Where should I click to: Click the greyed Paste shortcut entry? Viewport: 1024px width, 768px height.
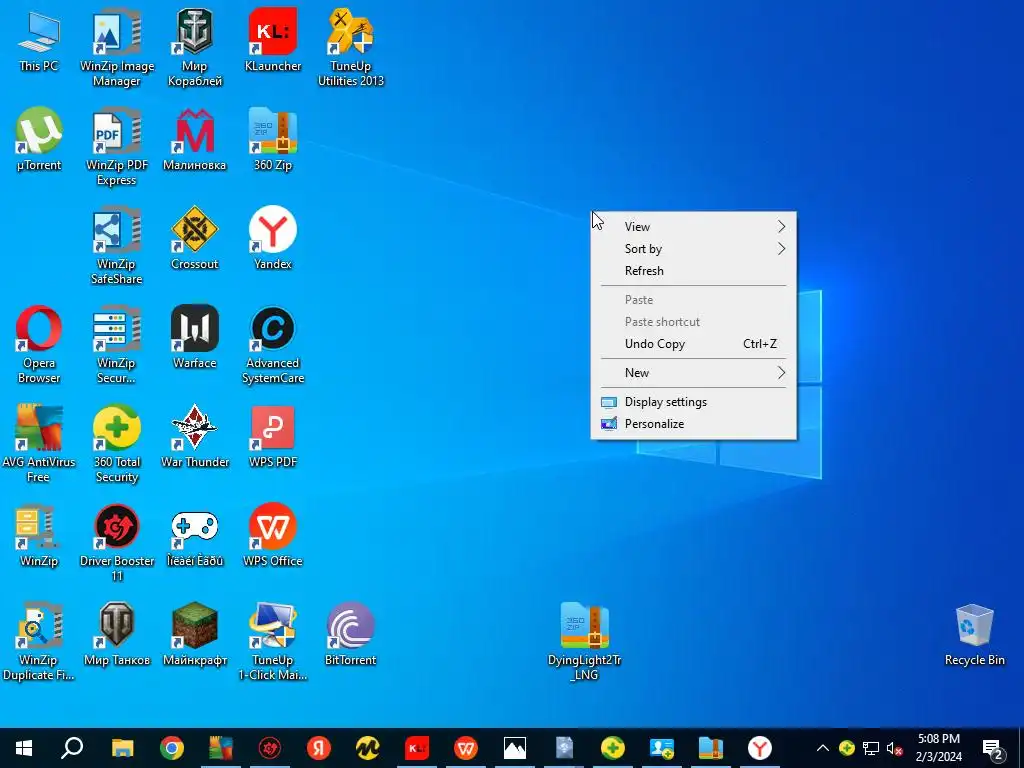(x=694, y=322)
